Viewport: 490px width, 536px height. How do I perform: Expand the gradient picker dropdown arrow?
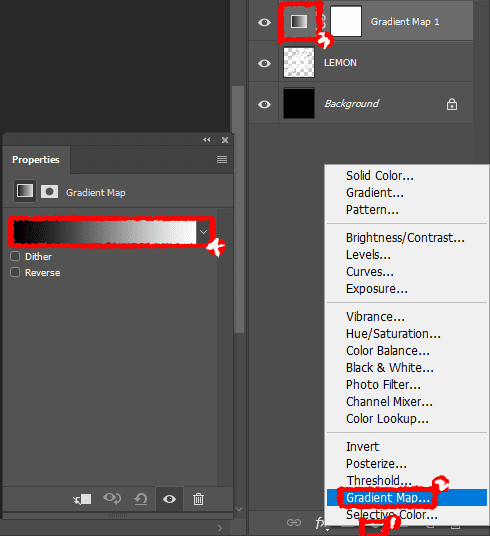[x=203, y=232]
